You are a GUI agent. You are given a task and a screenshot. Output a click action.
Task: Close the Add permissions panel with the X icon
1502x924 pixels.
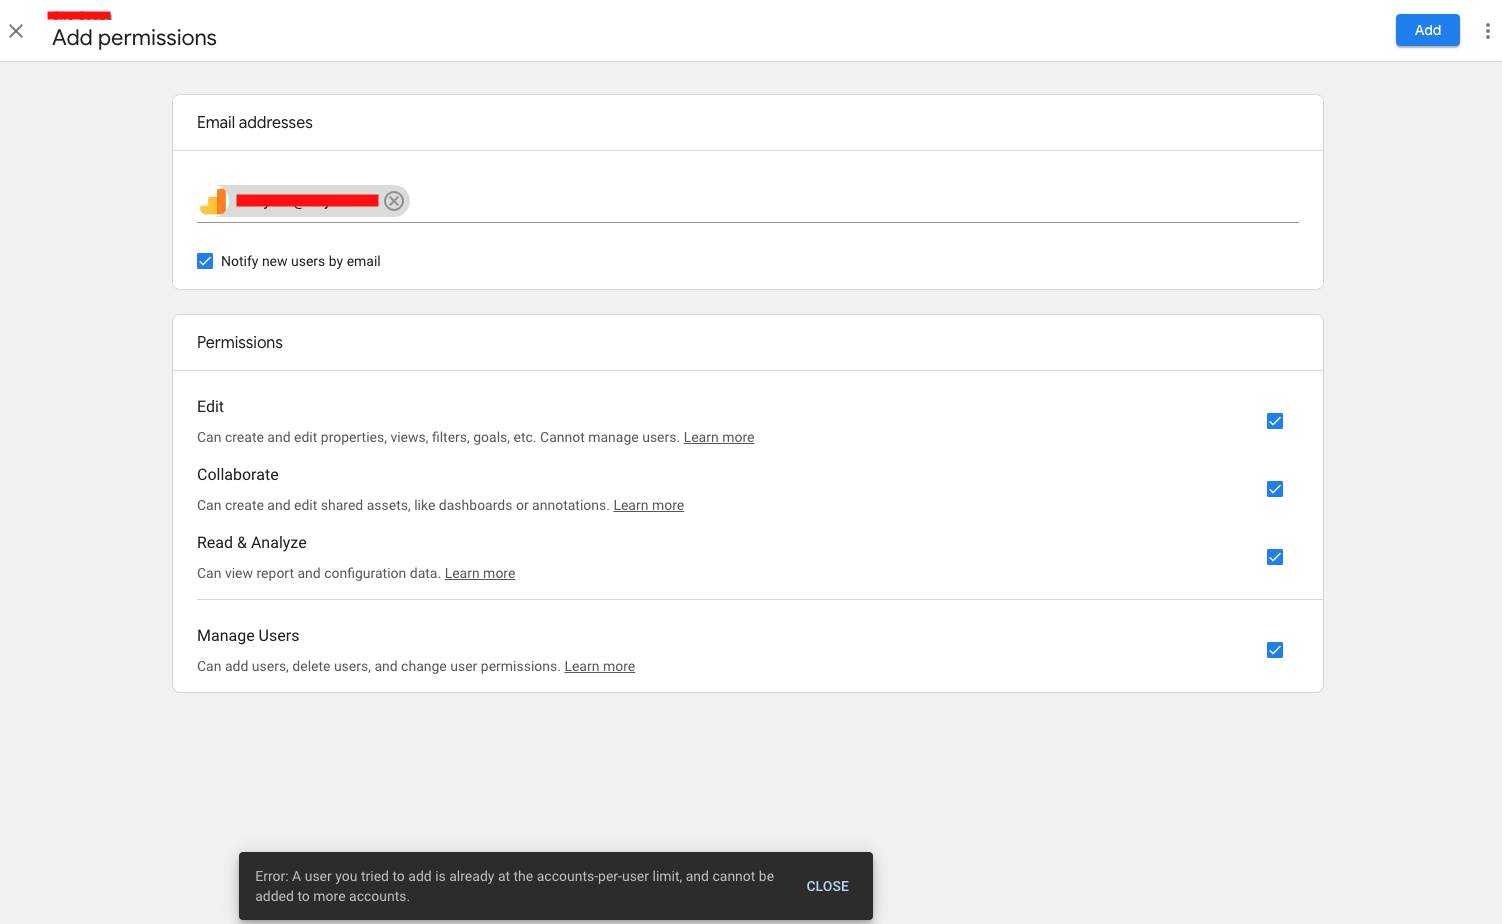pyautogui.click(x=16, y=31)
